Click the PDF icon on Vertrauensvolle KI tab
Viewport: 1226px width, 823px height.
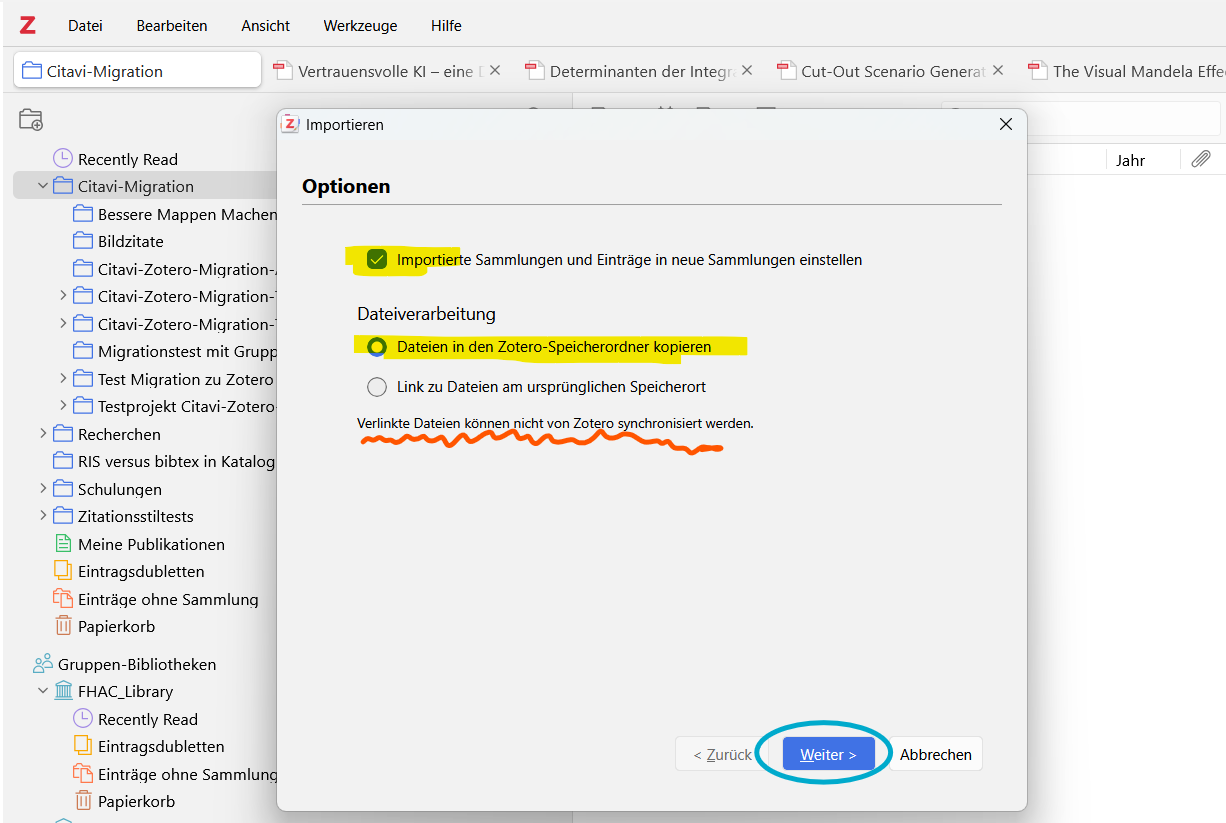point(282,71)
